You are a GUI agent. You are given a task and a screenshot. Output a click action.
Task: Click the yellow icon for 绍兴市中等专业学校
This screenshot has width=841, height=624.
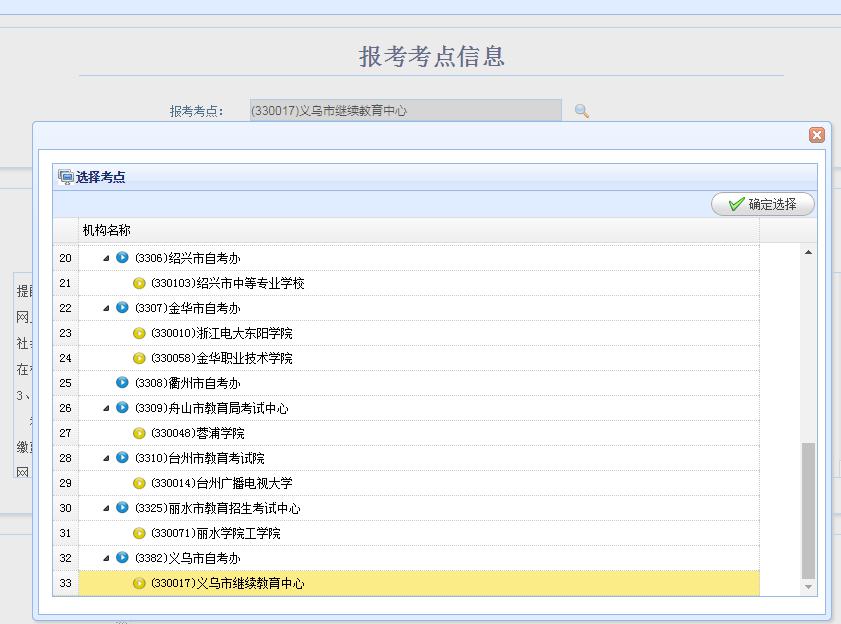139,283
